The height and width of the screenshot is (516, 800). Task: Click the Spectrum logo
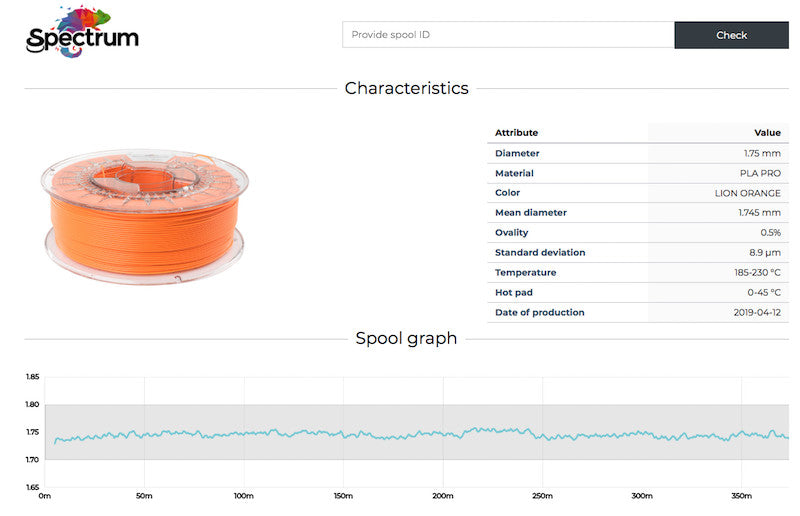point(82,33)
